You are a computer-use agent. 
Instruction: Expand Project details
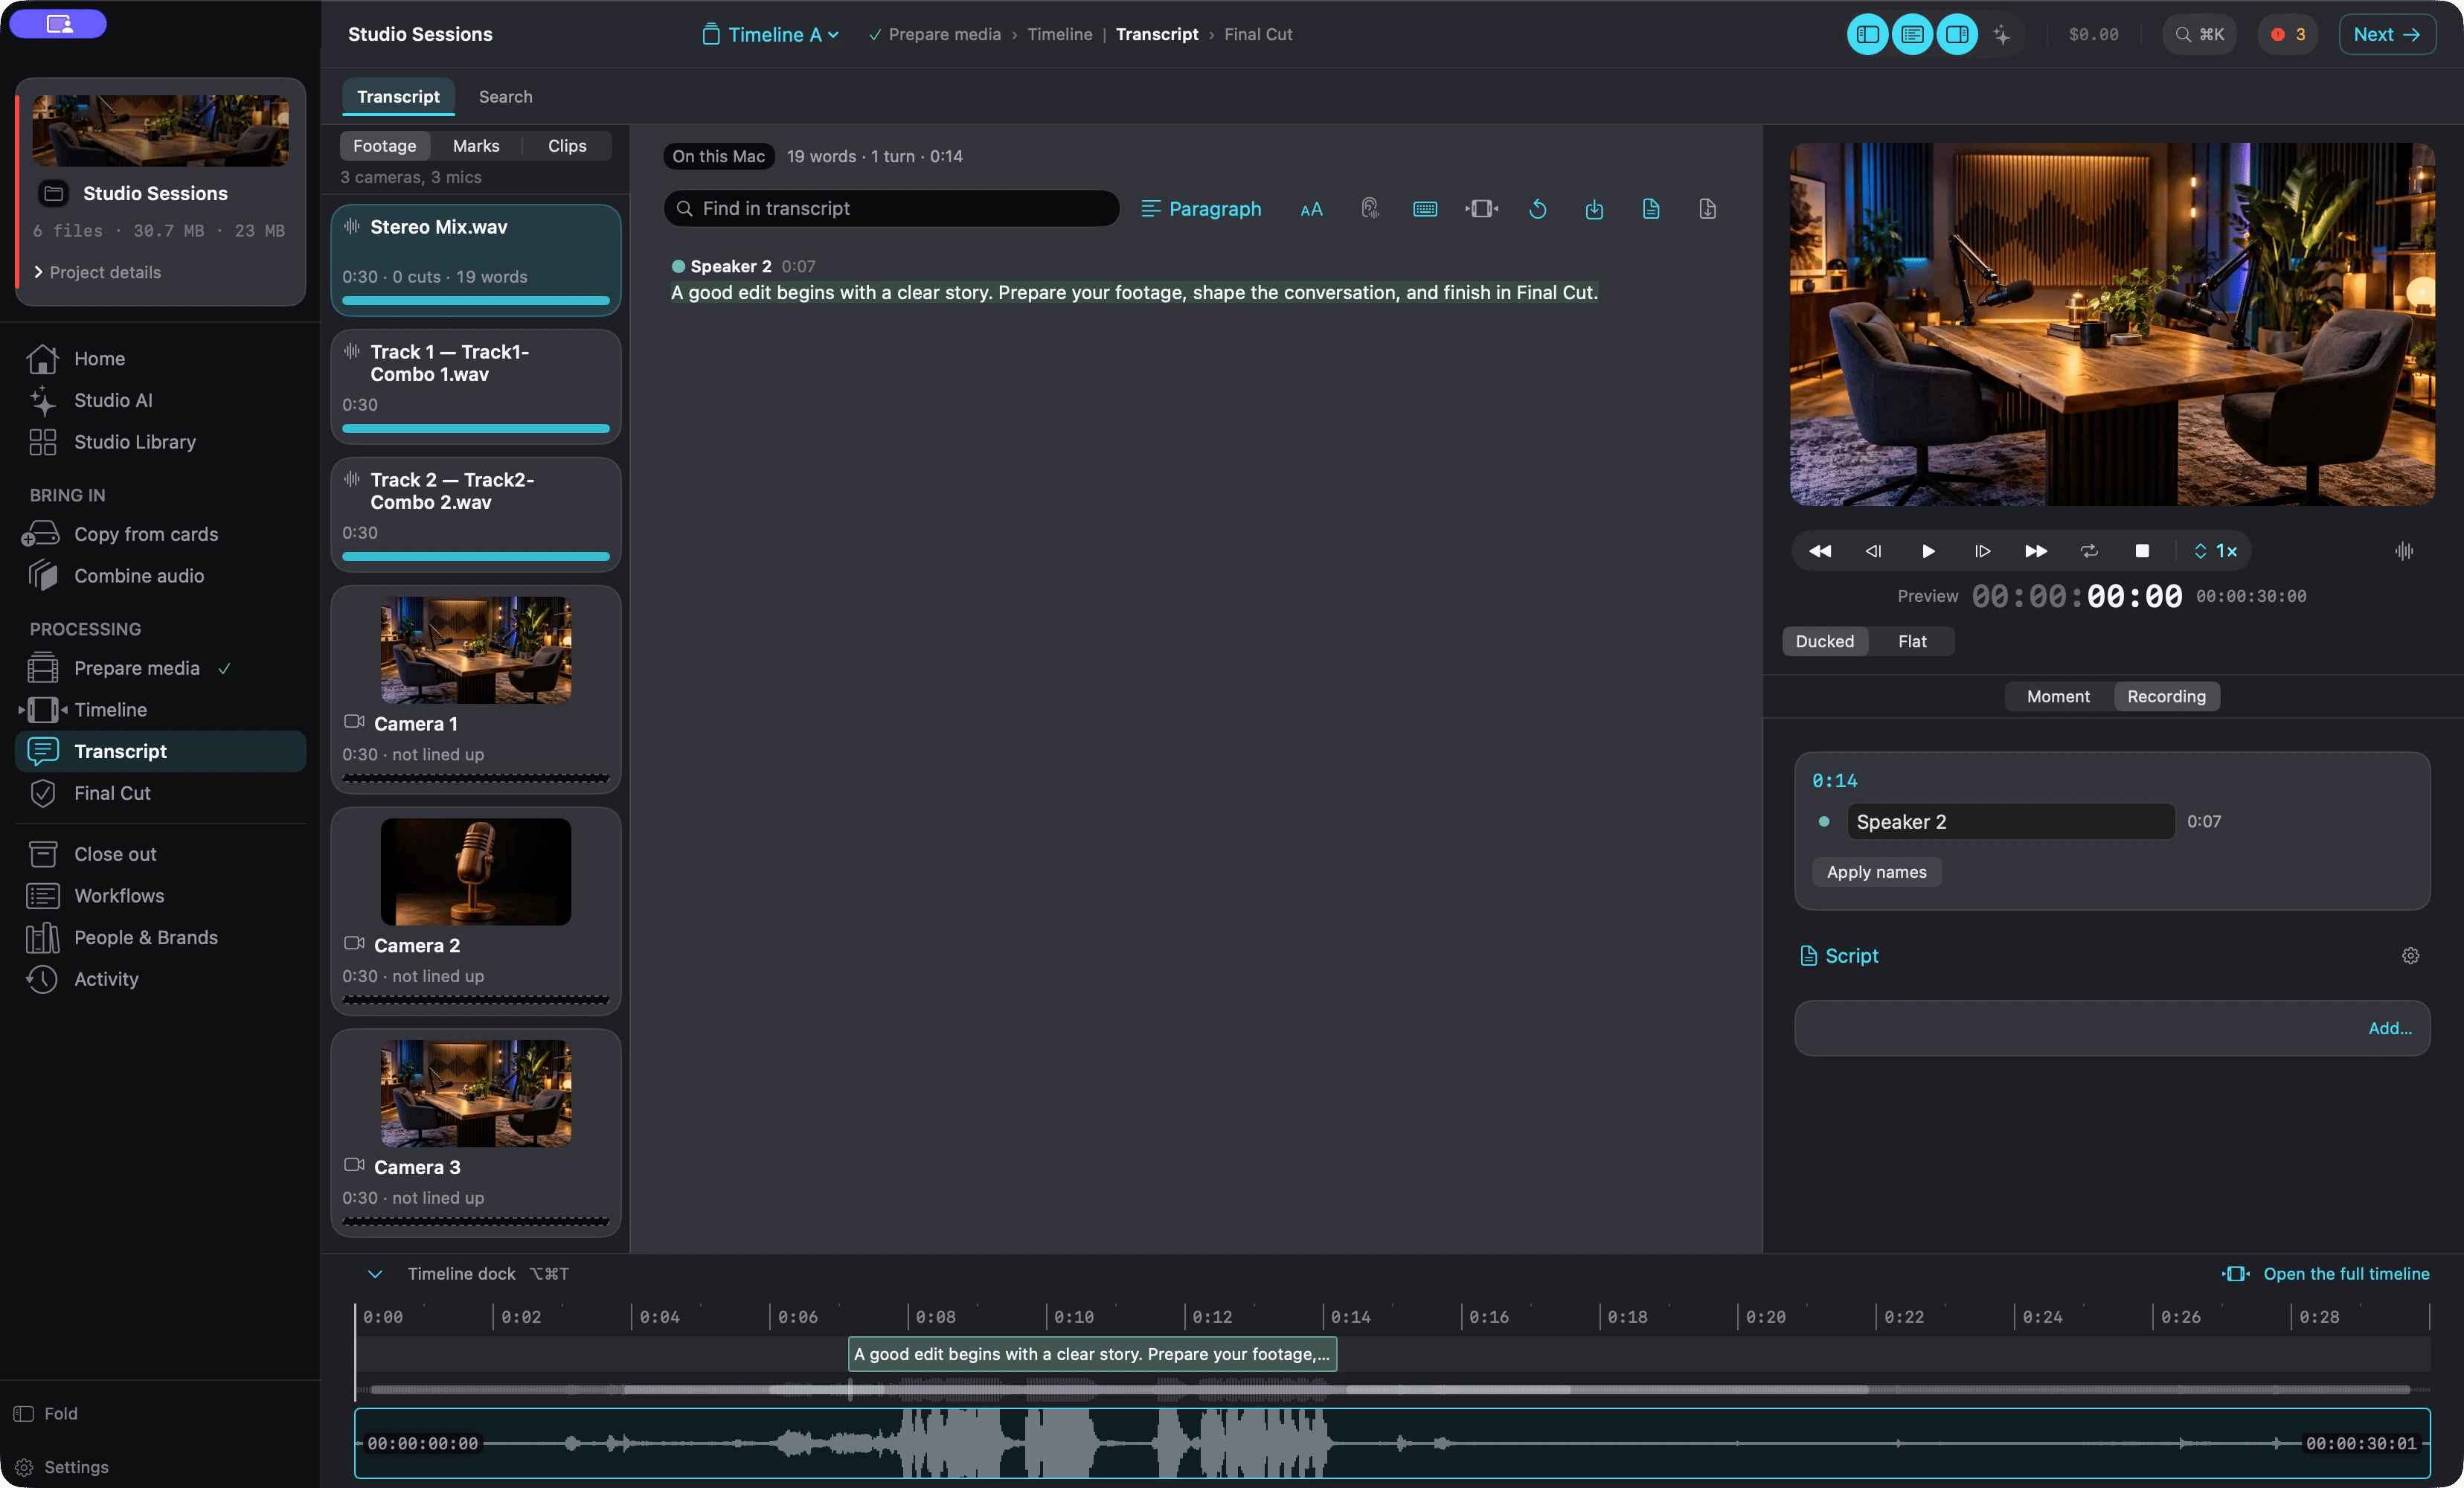97,272
